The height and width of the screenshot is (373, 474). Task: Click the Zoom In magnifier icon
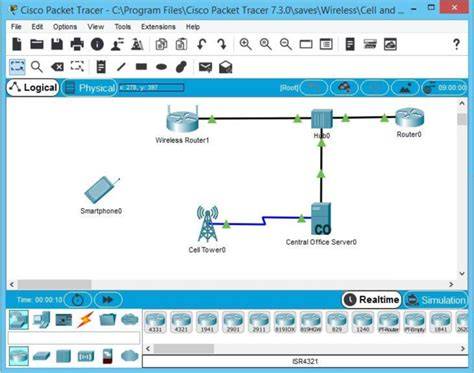coord(245,44)
